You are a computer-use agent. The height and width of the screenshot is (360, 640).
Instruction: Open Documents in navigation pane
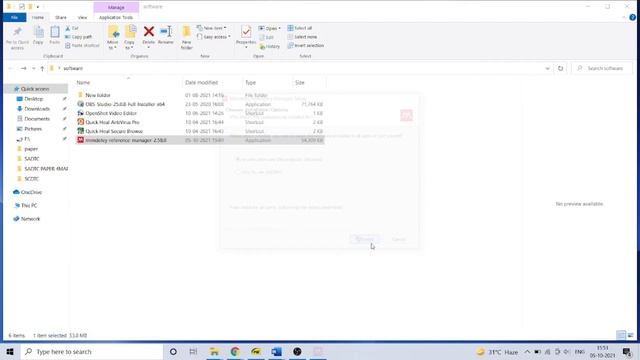(37, 119)
